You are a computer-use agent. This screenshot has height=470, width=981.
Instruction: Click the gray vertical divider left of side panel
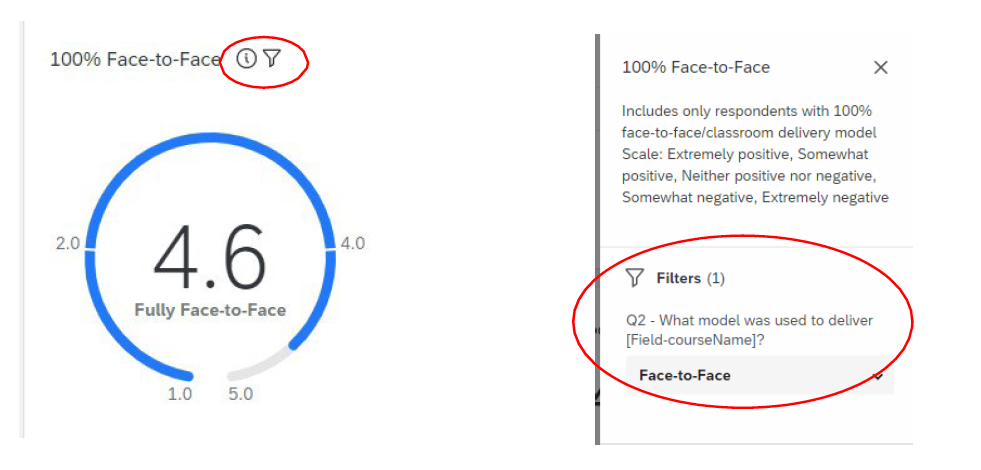(597, 240)
